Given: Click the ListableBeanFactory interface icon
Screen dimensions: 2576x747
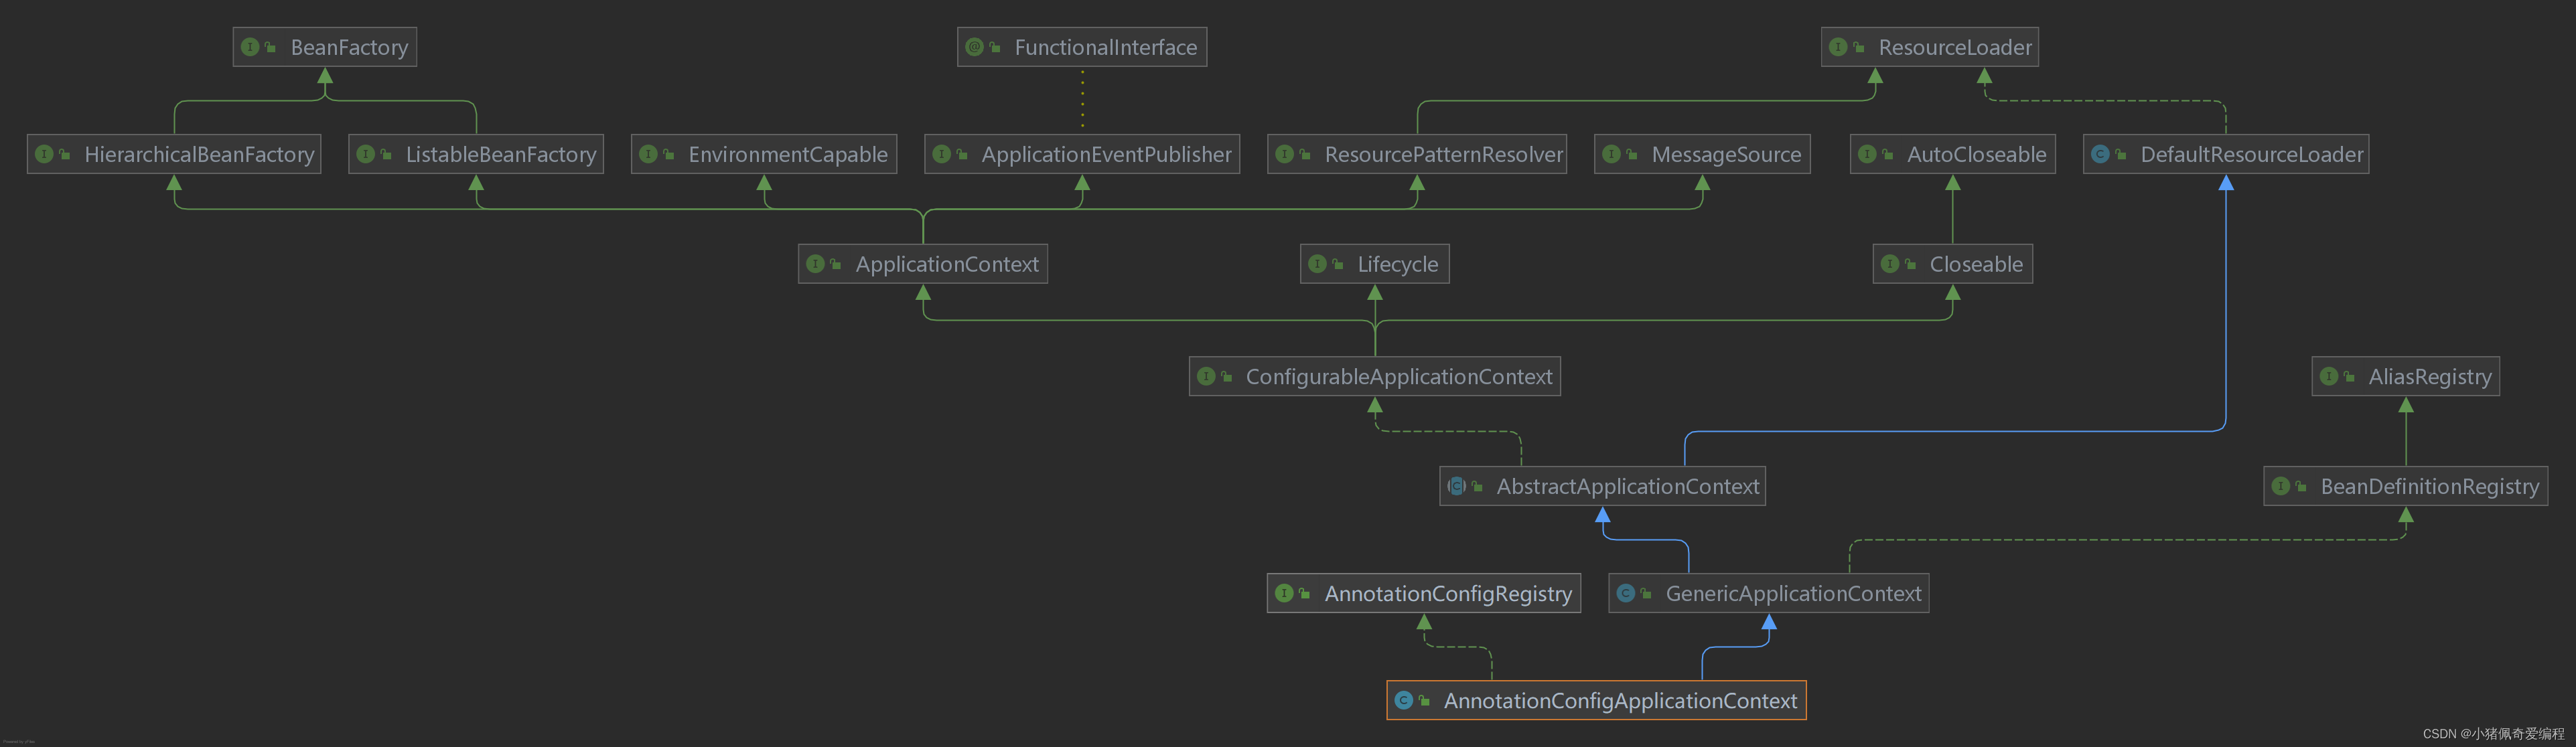Looking at the screenshot, I should (x=365, y=154).
